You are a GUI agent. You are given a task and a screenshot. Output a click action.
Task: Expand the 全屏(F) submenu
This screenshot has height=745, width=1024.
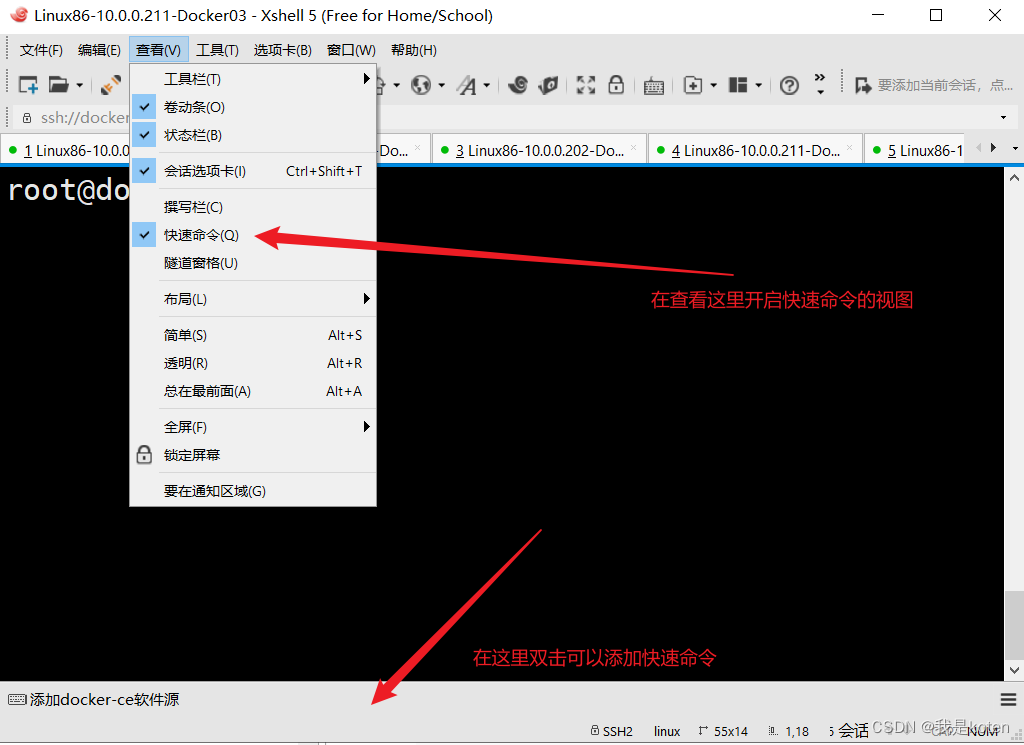[x=253, y=427]
